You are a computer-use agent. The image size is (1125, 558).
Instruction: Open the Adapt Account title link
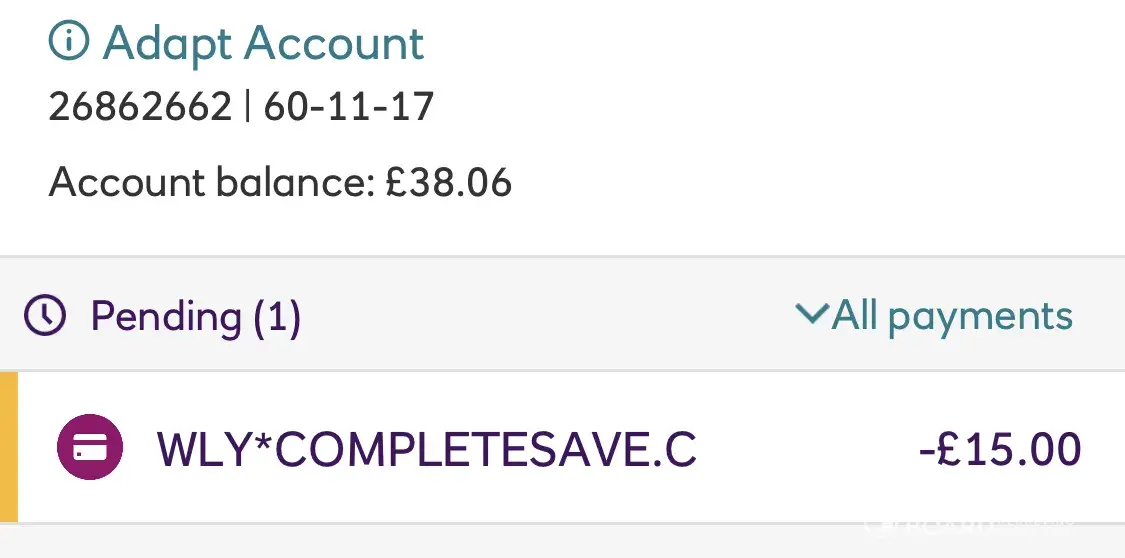(x=263, y=43)
